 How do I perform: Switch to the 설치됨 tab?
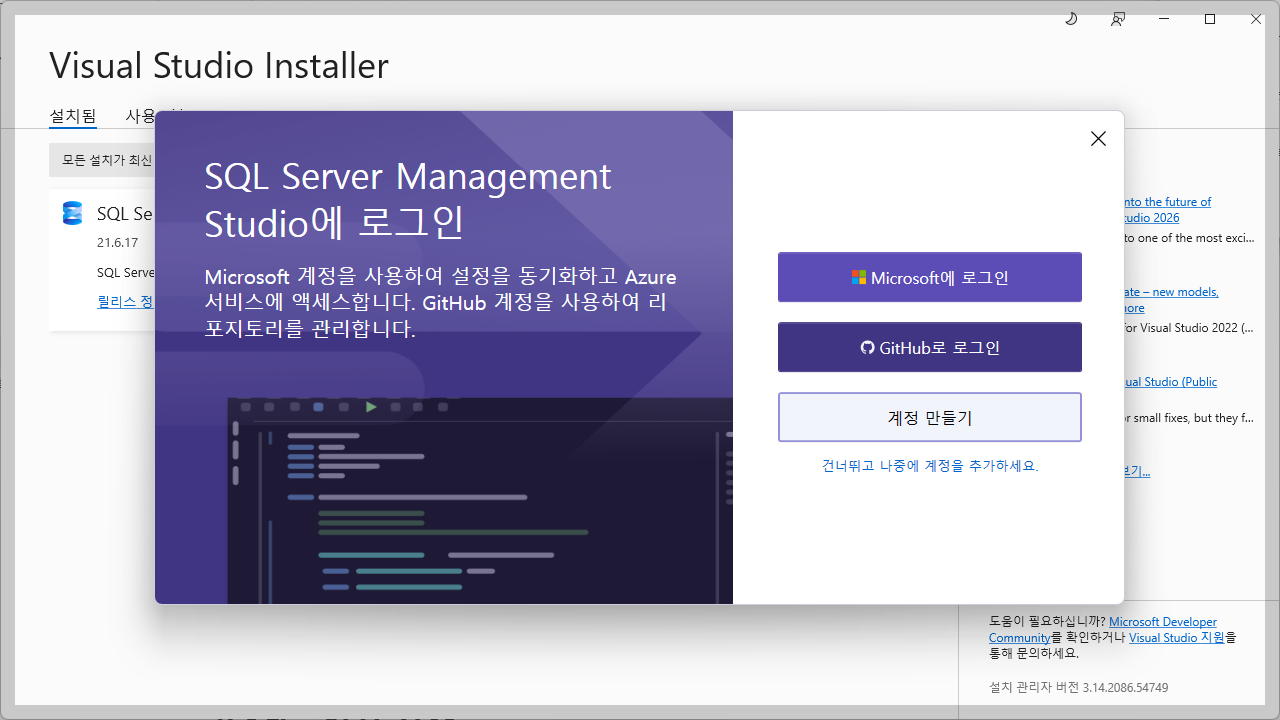click(73, 116)
